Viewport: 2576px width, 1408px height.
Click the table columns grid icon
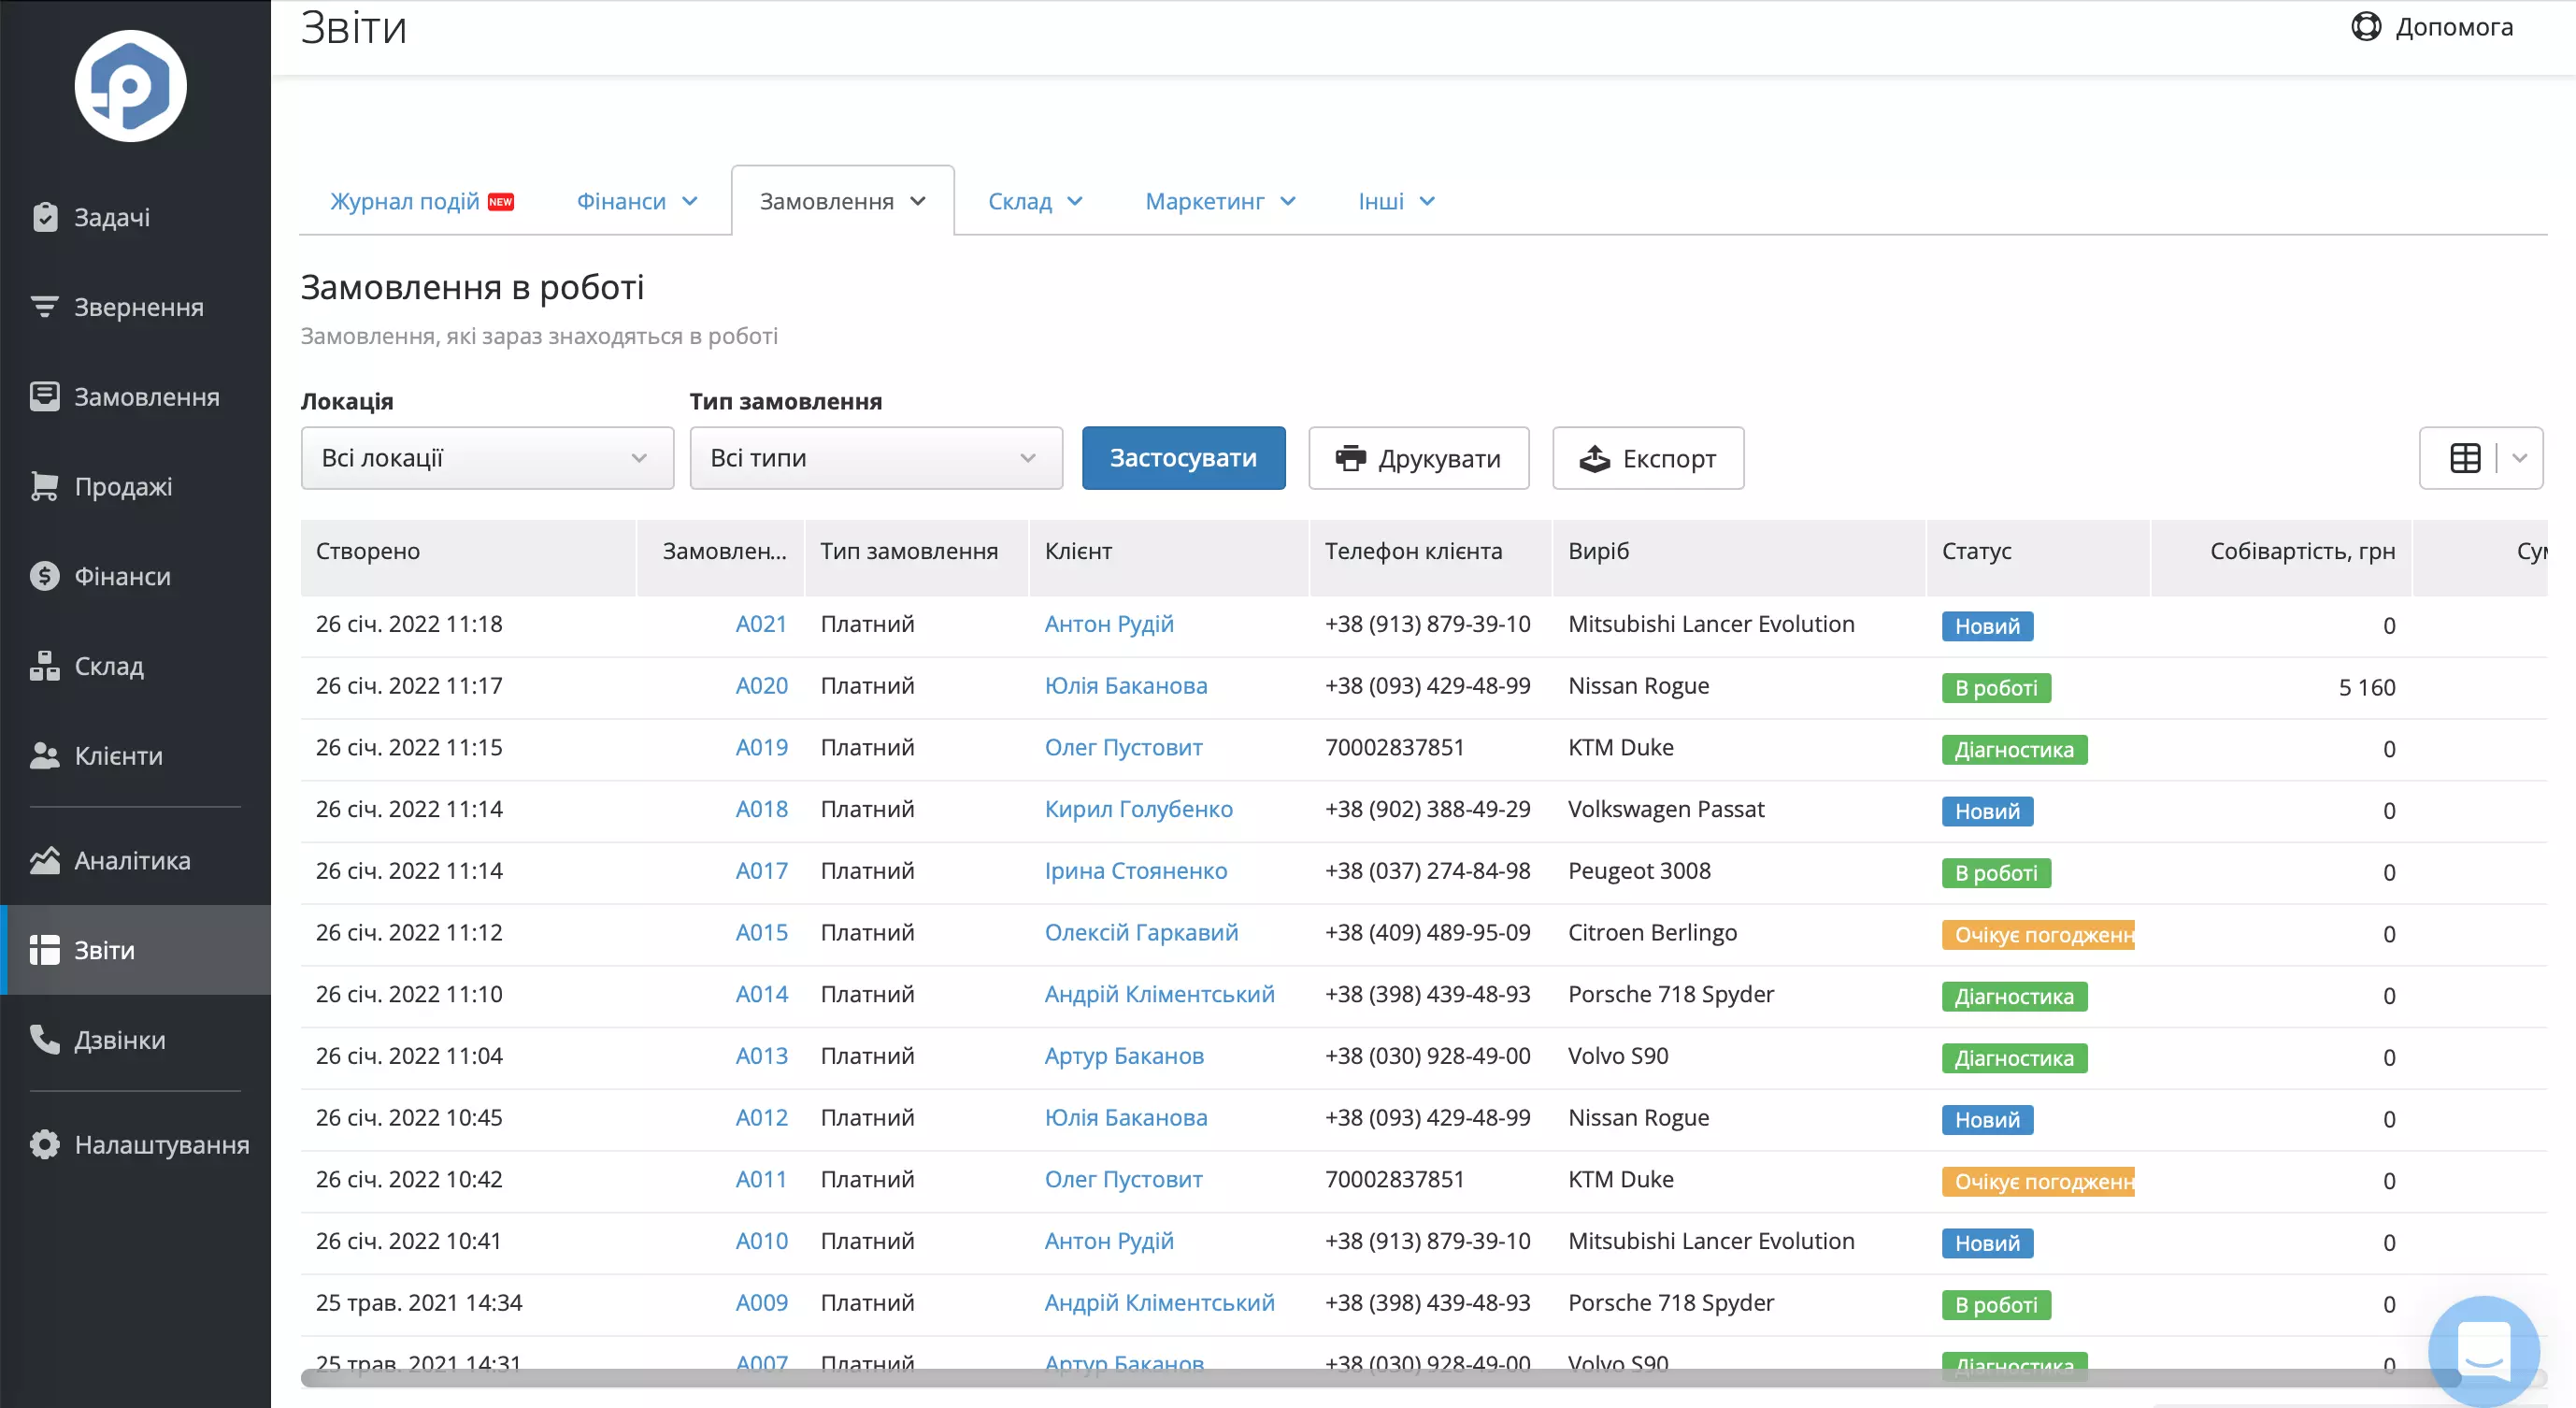(2465, 458)
